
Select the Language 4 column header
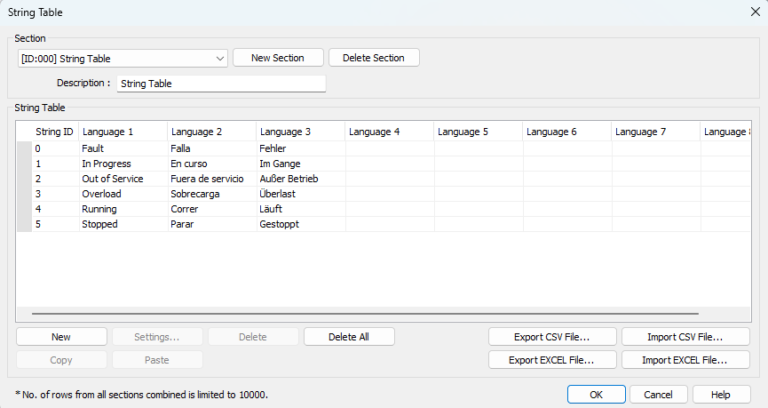coord(389,132)
